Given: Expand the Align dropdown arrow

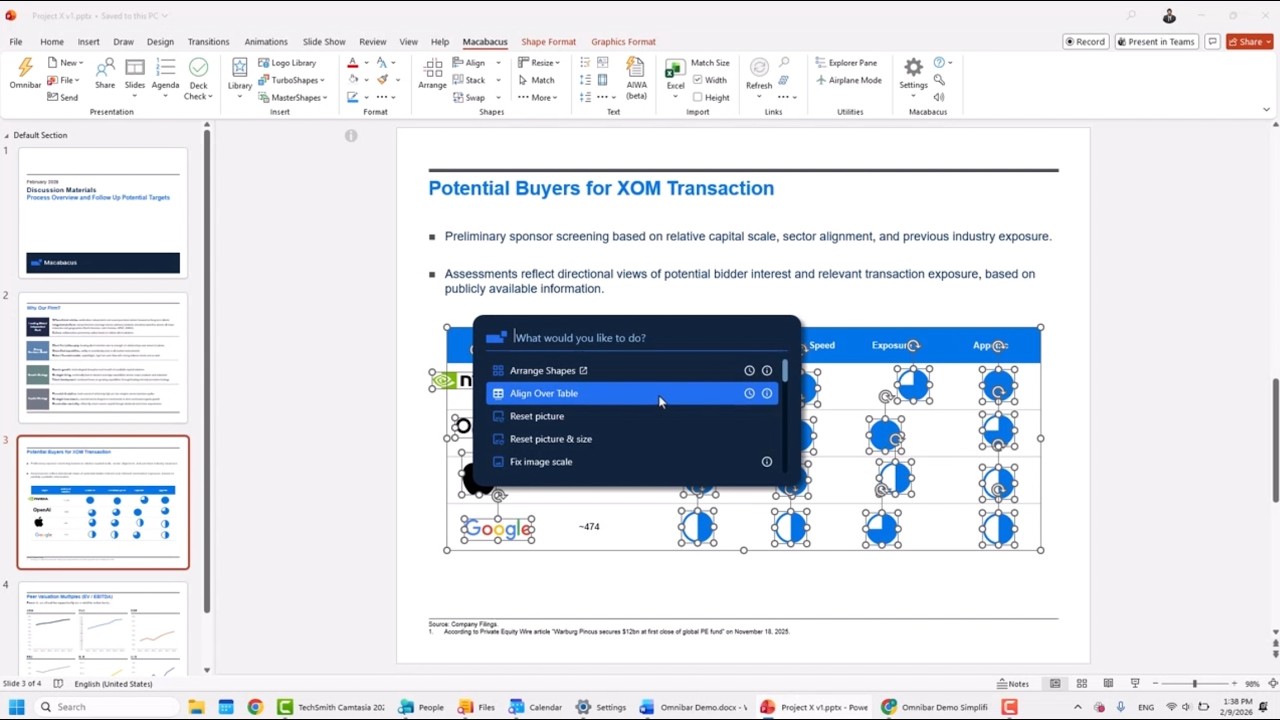Looking at the screenshot, I should tap(499, 63).
